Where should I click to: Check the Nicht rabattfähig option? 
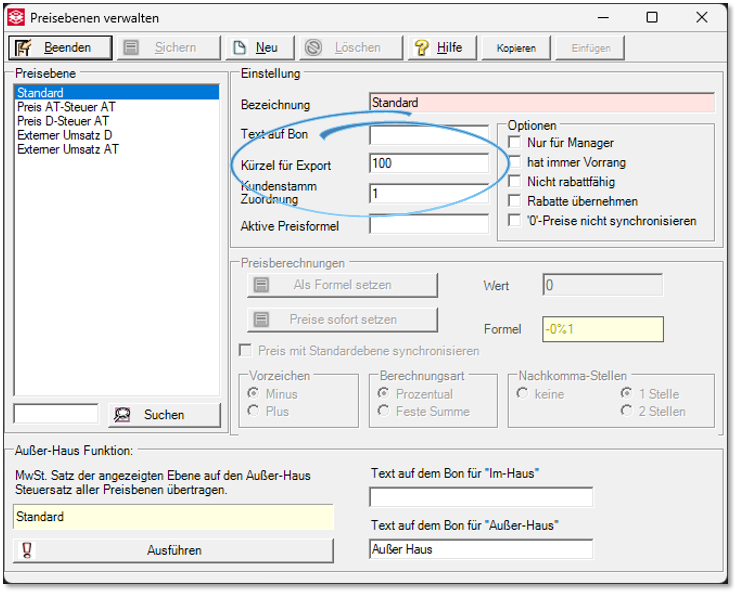[515, 182]
